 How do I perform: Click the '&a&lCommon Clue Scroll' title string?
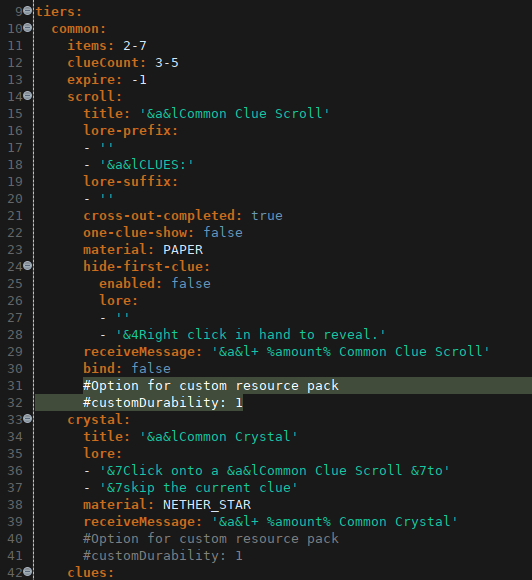[234, 114]
